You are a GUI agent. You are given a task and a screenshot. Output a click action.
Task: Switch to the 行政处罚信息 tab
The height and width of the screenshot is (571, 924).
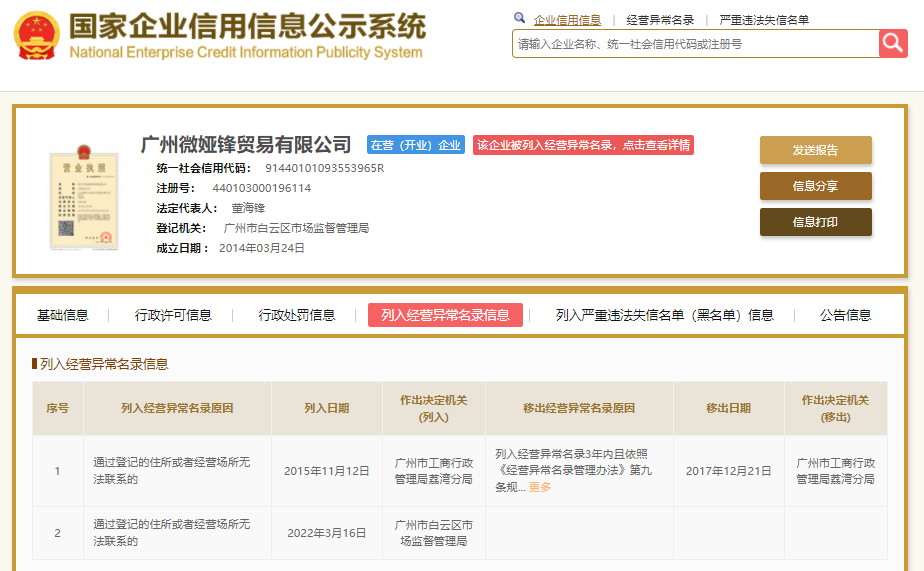pos(296,315)
